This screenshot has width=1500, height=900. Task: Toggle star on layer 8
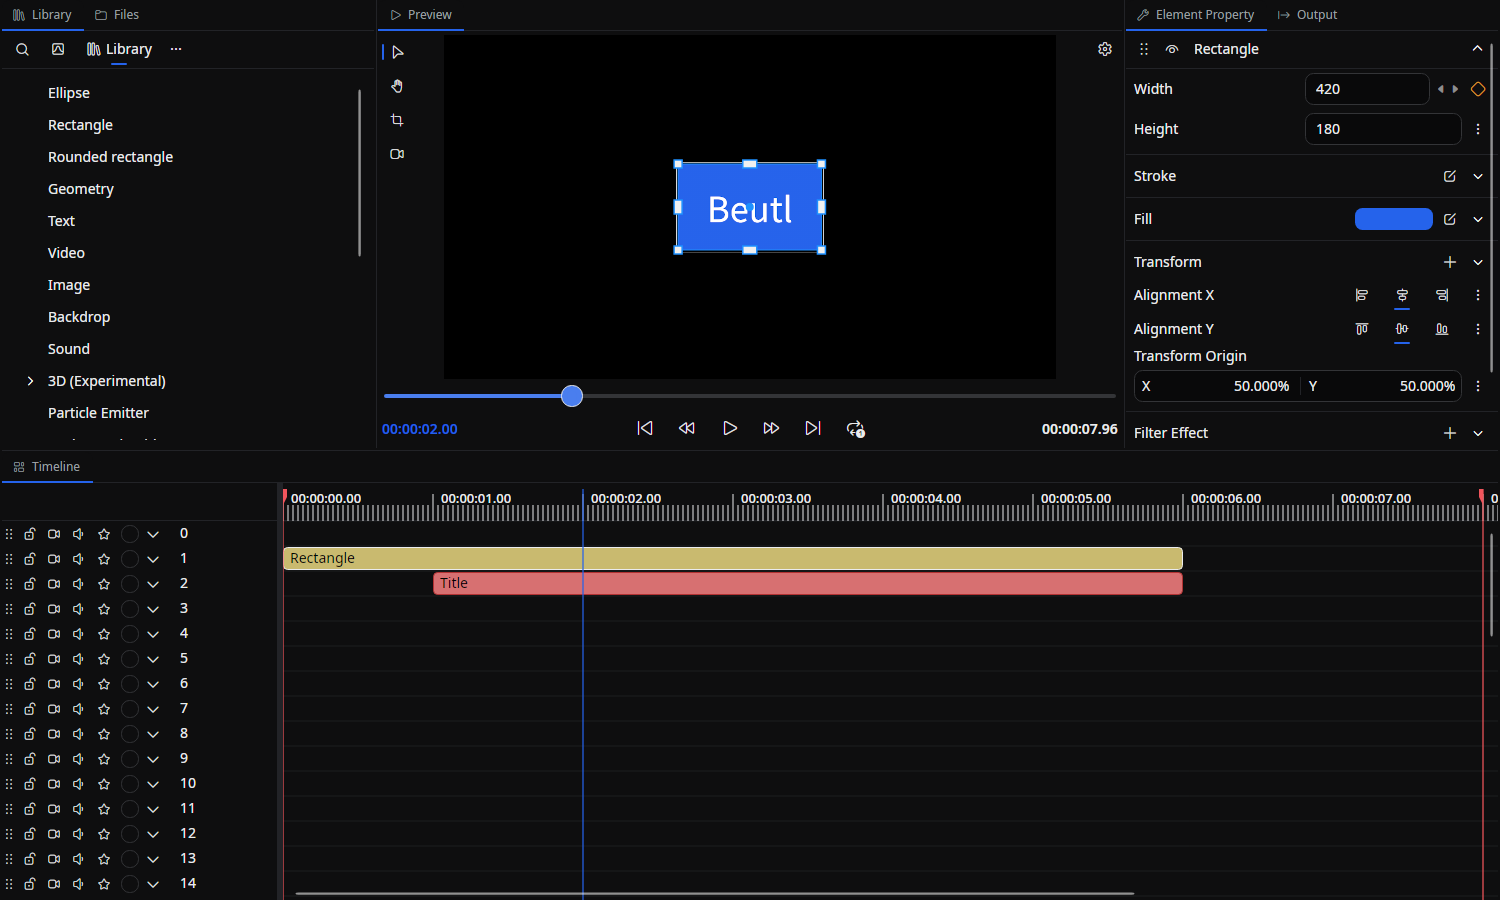(x=104, y=734)
